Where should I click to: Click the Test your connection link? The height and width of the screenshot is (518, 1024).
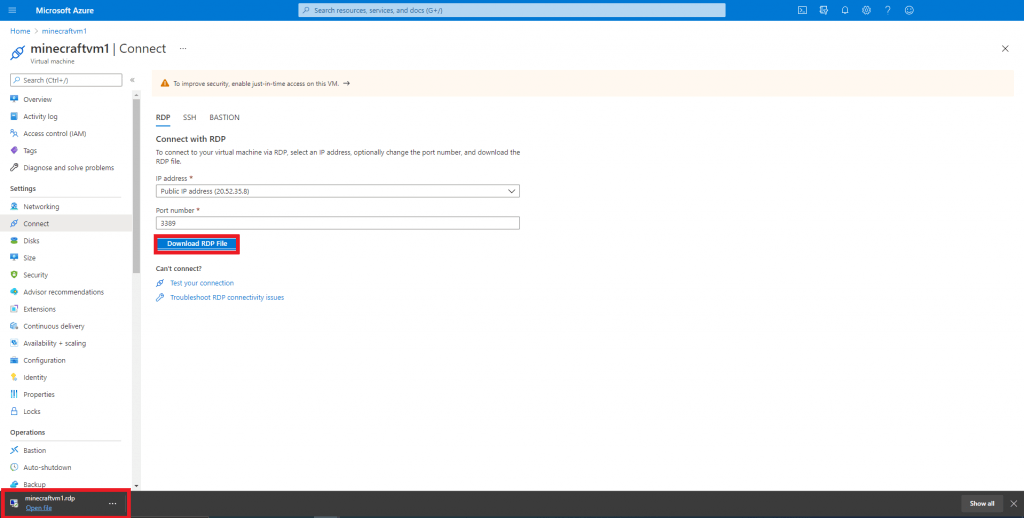coord(202,283)
